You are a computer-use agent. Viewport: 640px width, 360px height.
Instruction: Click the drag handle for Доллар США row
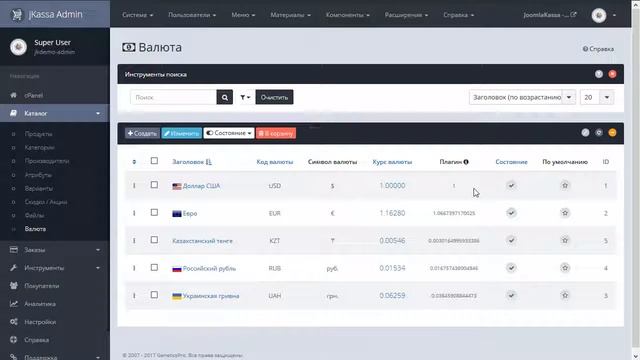[134, 186]
